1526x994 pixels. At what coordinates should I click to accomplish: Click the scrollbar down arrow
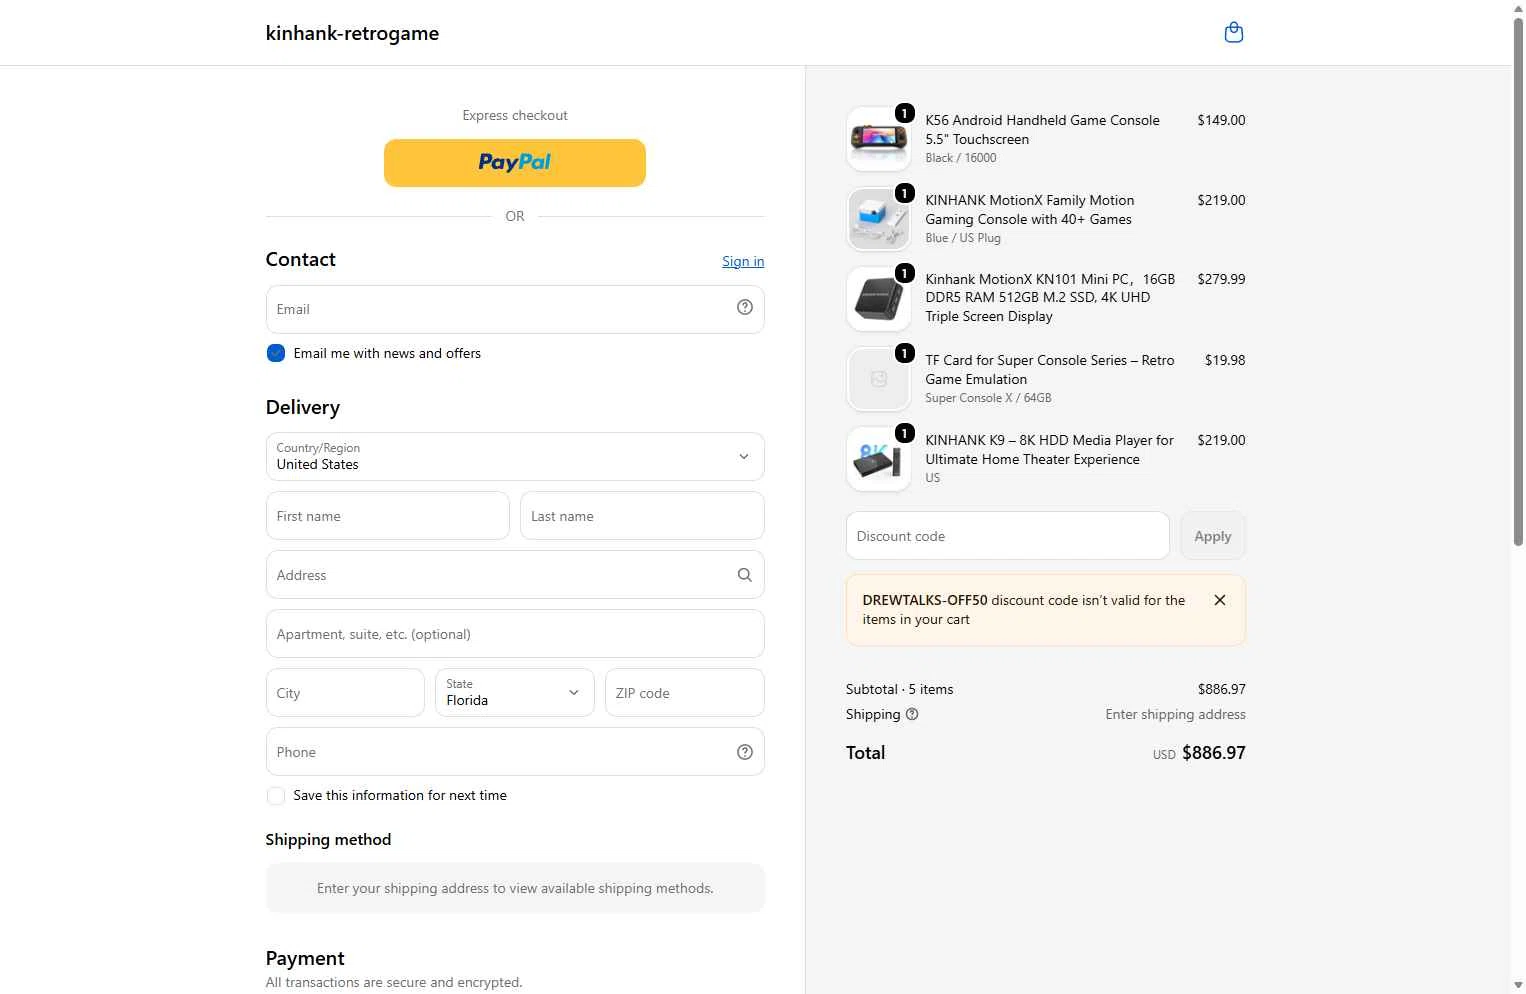1518,985
